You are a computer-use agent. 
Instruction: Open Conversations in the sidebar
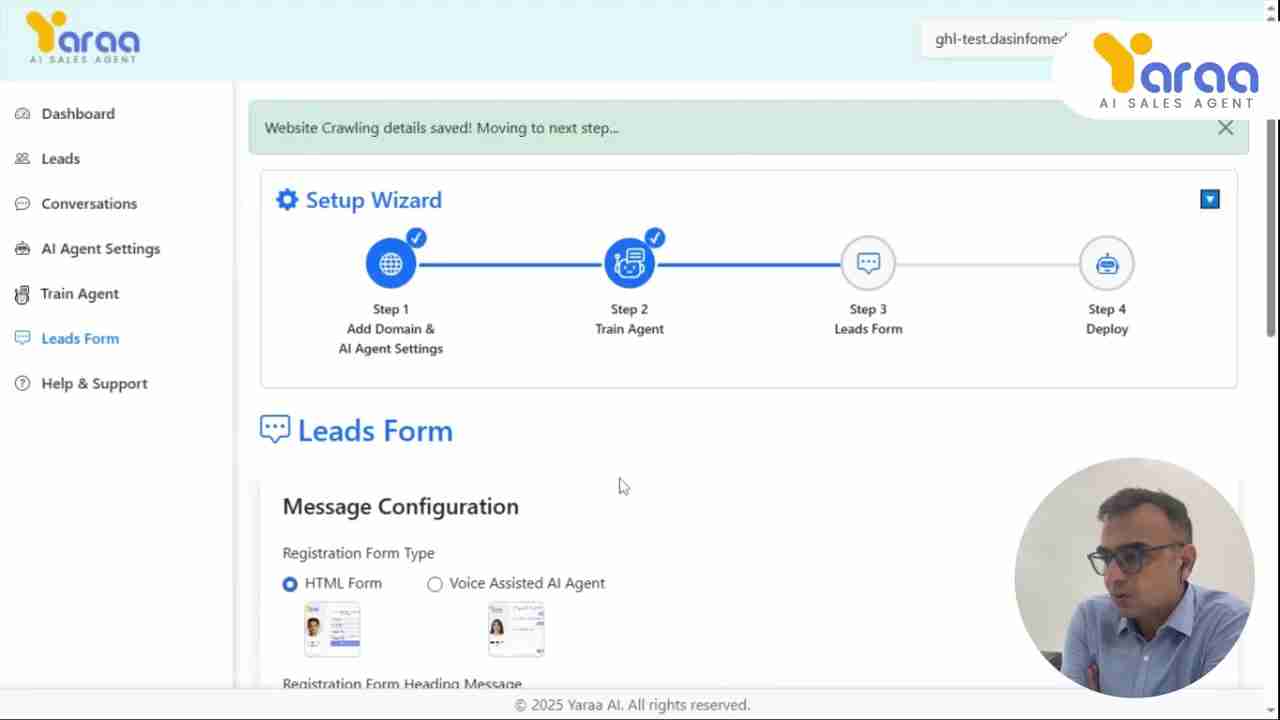click(x=89, y=204)
